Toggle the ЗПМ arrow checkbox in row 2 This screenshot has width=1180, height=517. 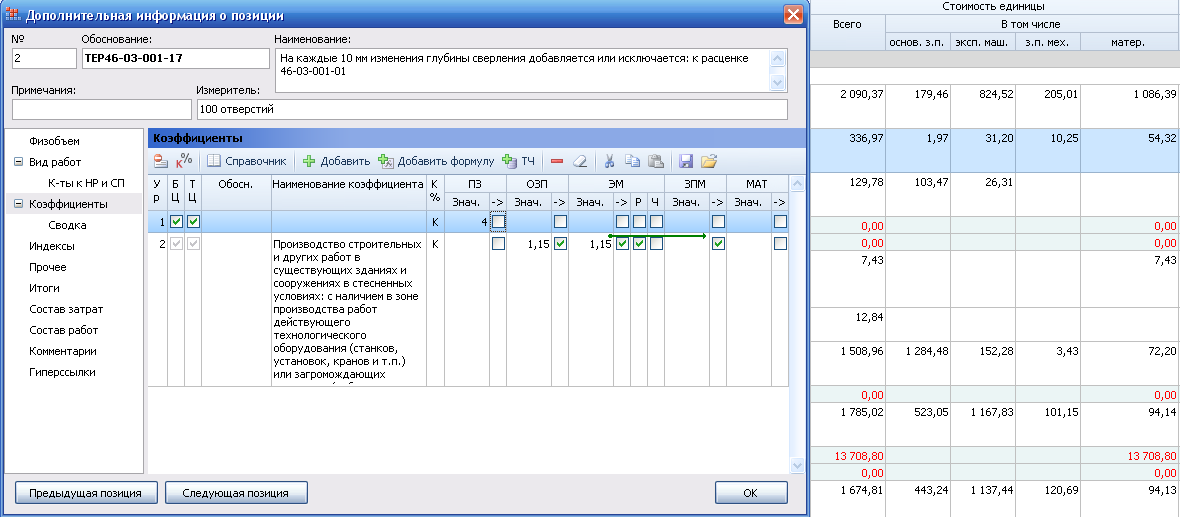pyautogui.click(x=718, y=243)
